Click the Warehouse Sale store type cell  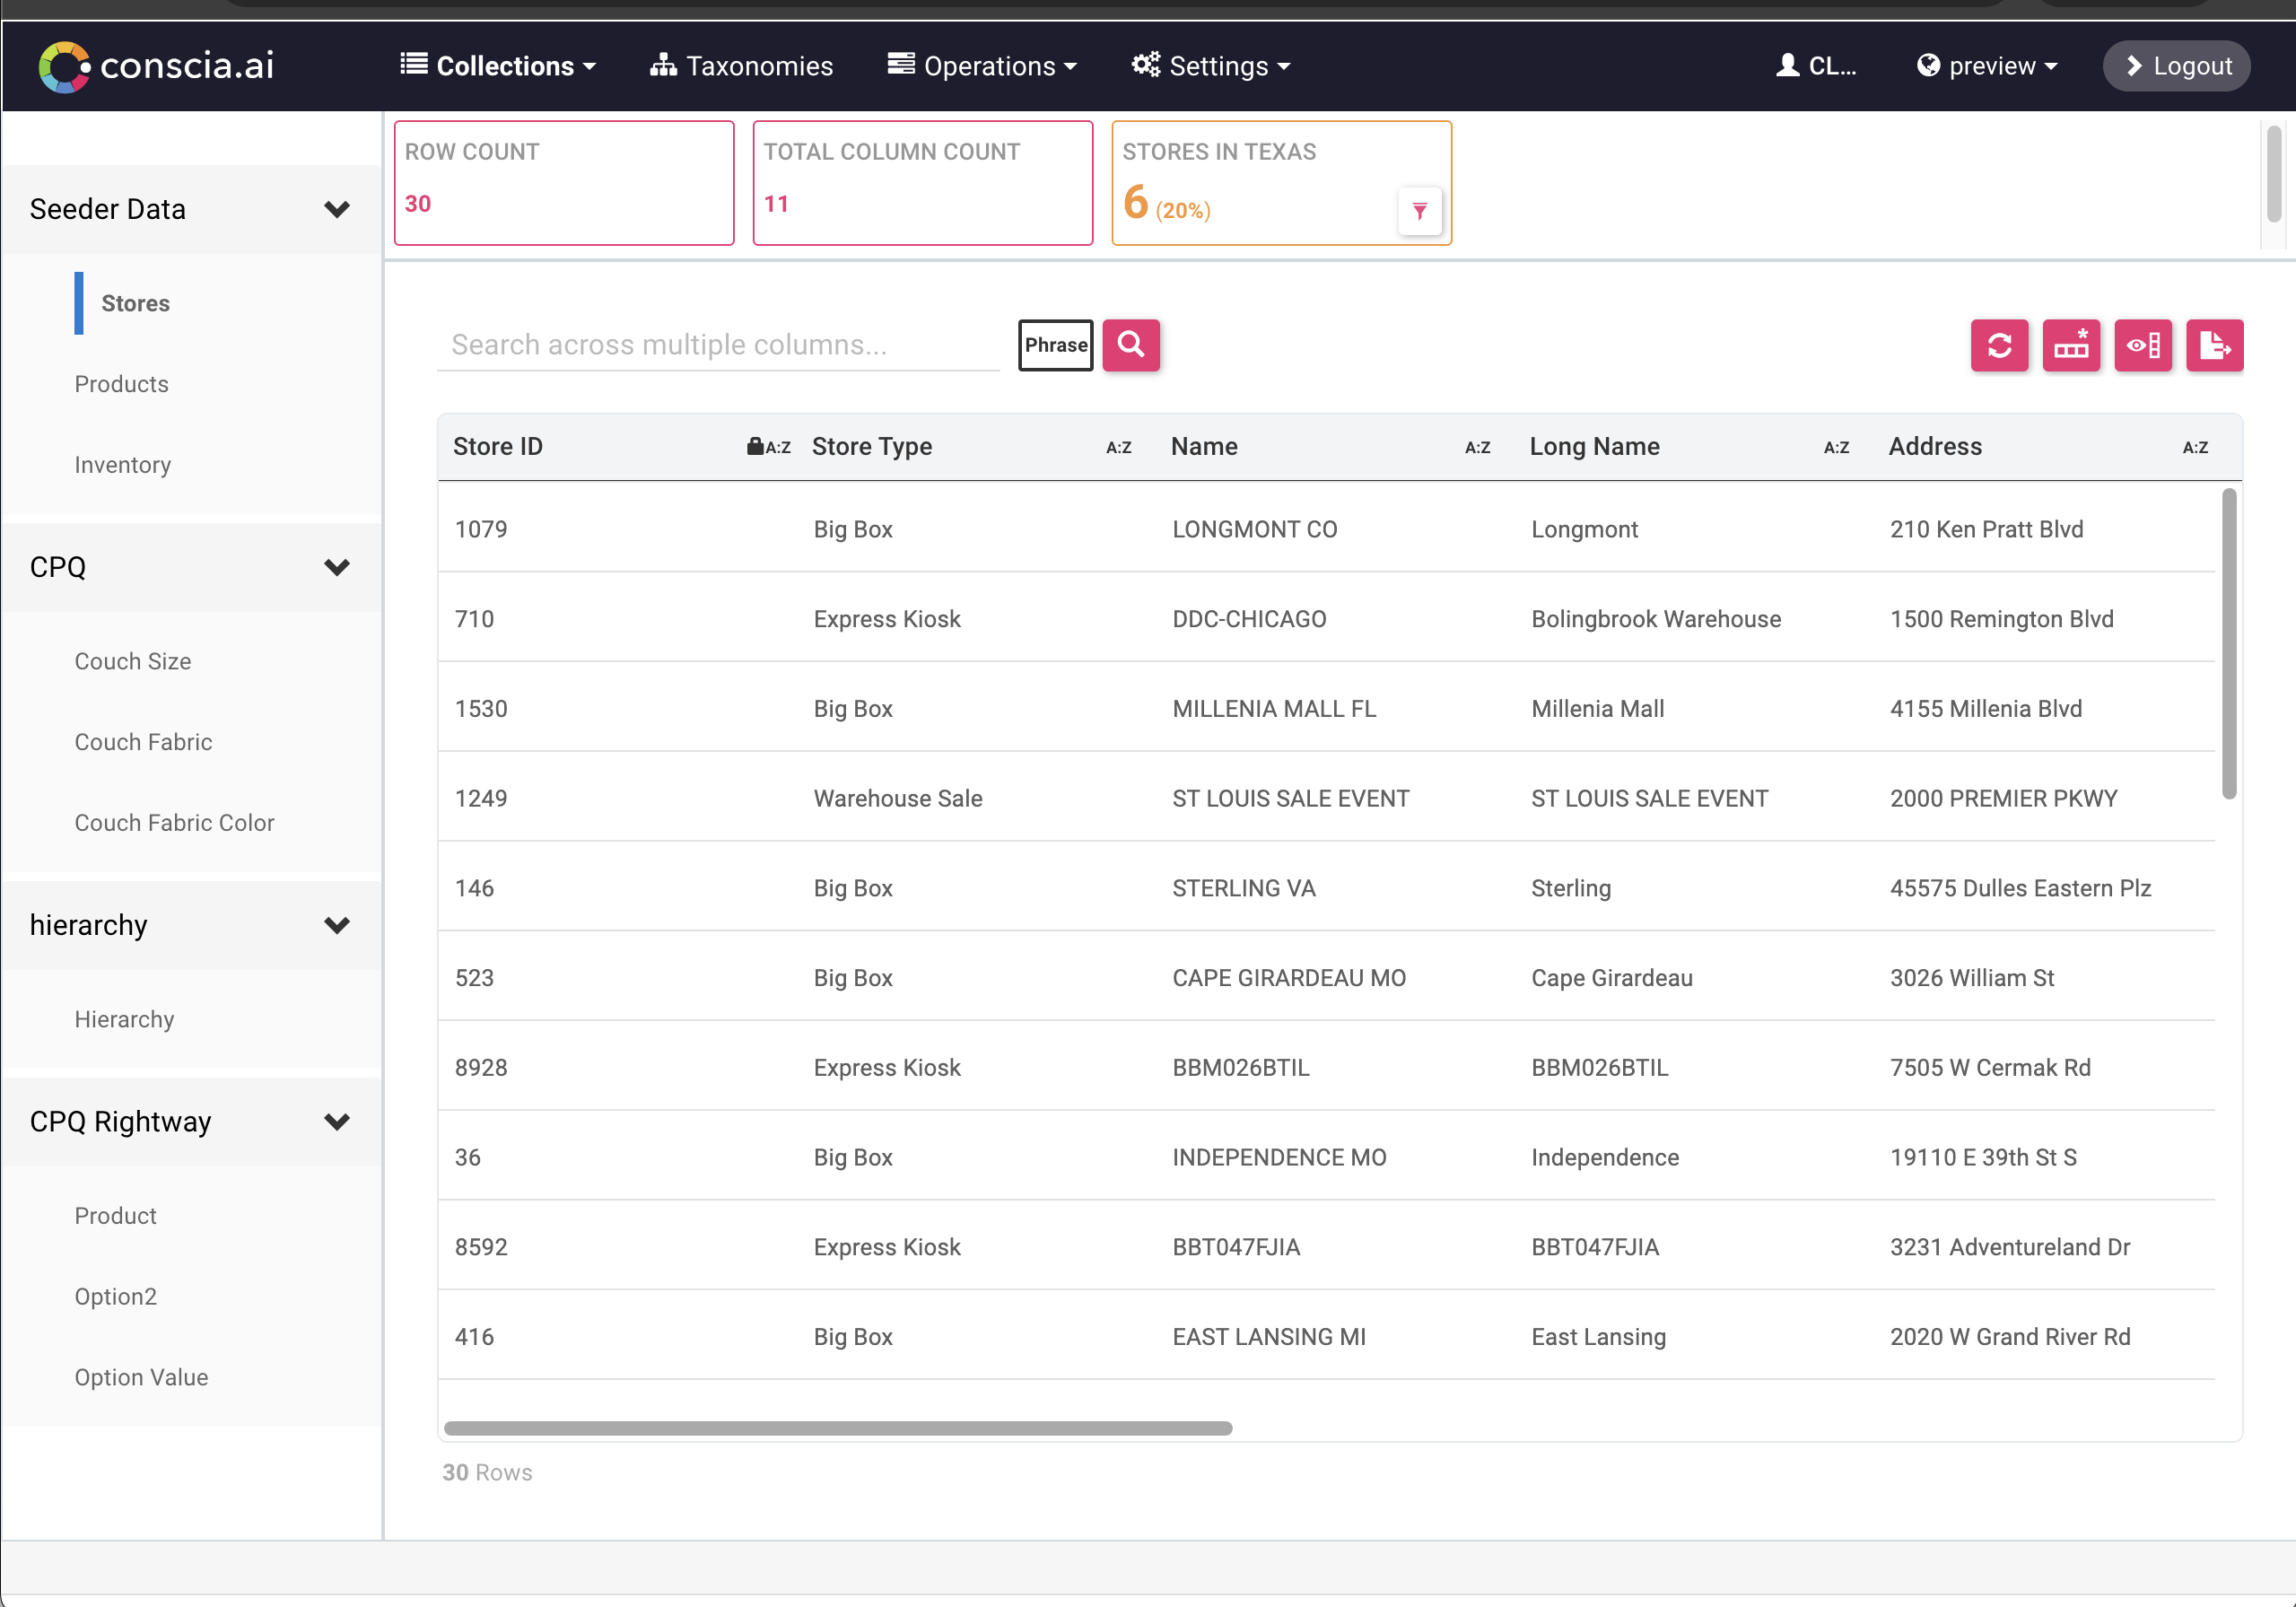coord(898,798)
